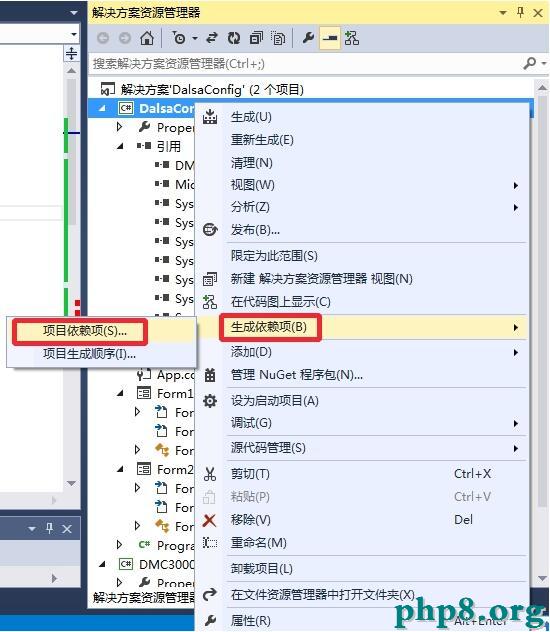Open the 生成依赖项(B) submenu
Viewport: 550px width, 632px height.
(x=361, y=327)
